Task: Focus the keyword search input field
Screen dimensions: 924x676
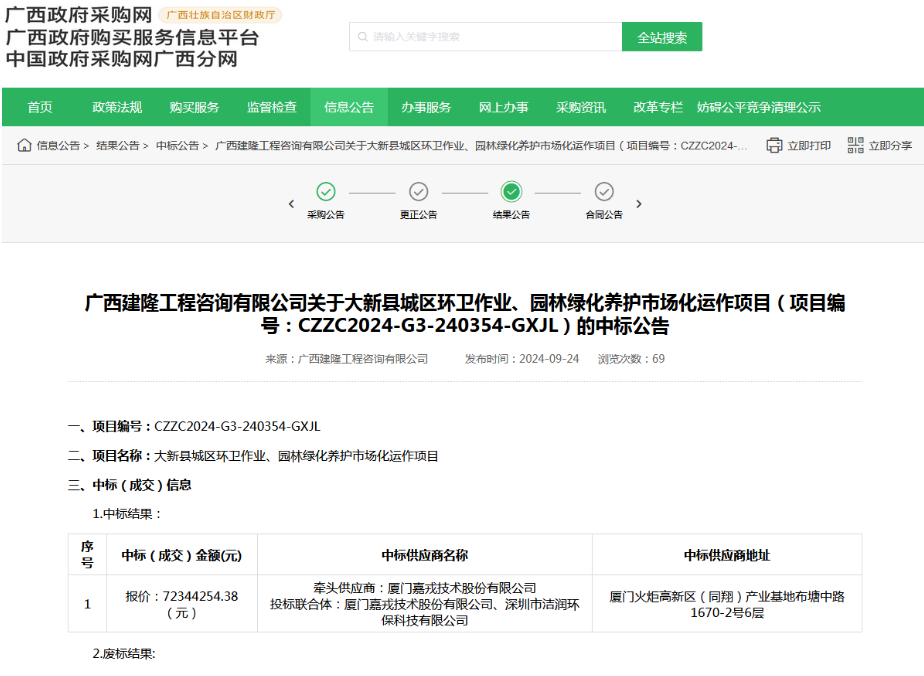Action: 486,37
